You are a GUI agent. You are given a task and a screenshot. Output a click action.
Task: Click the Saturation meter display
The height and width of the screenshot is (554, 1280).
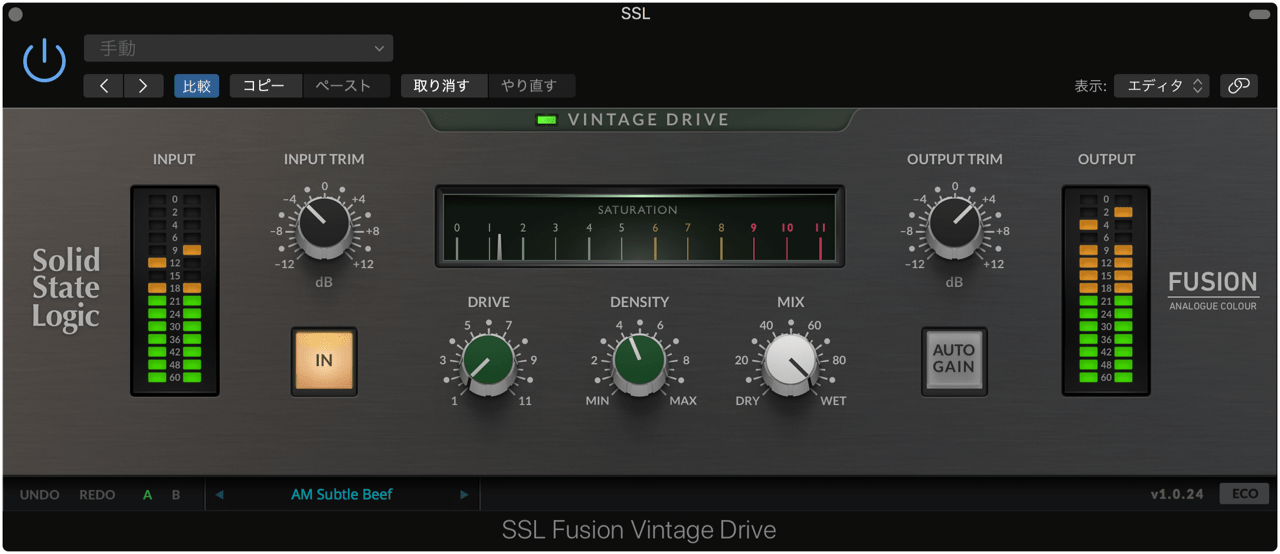coord(639,227)
